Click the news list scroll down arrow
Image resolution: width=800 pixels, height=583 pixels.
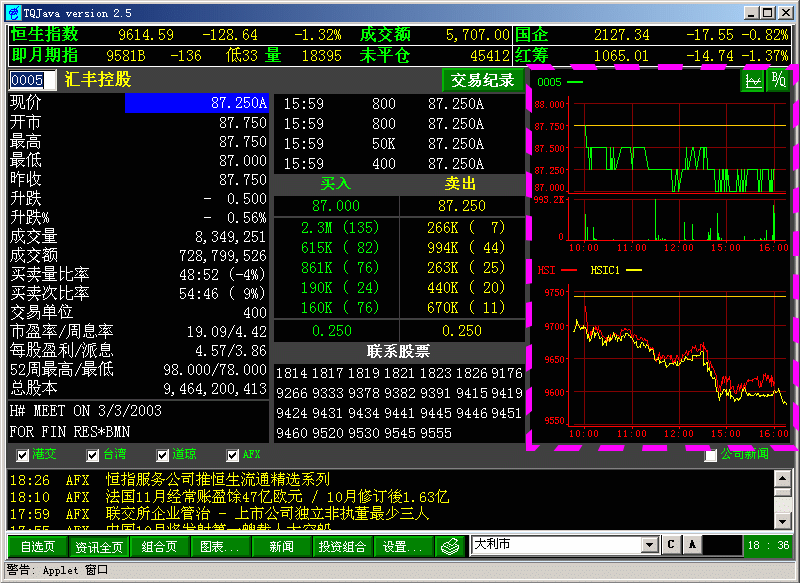tap(783, 520)
